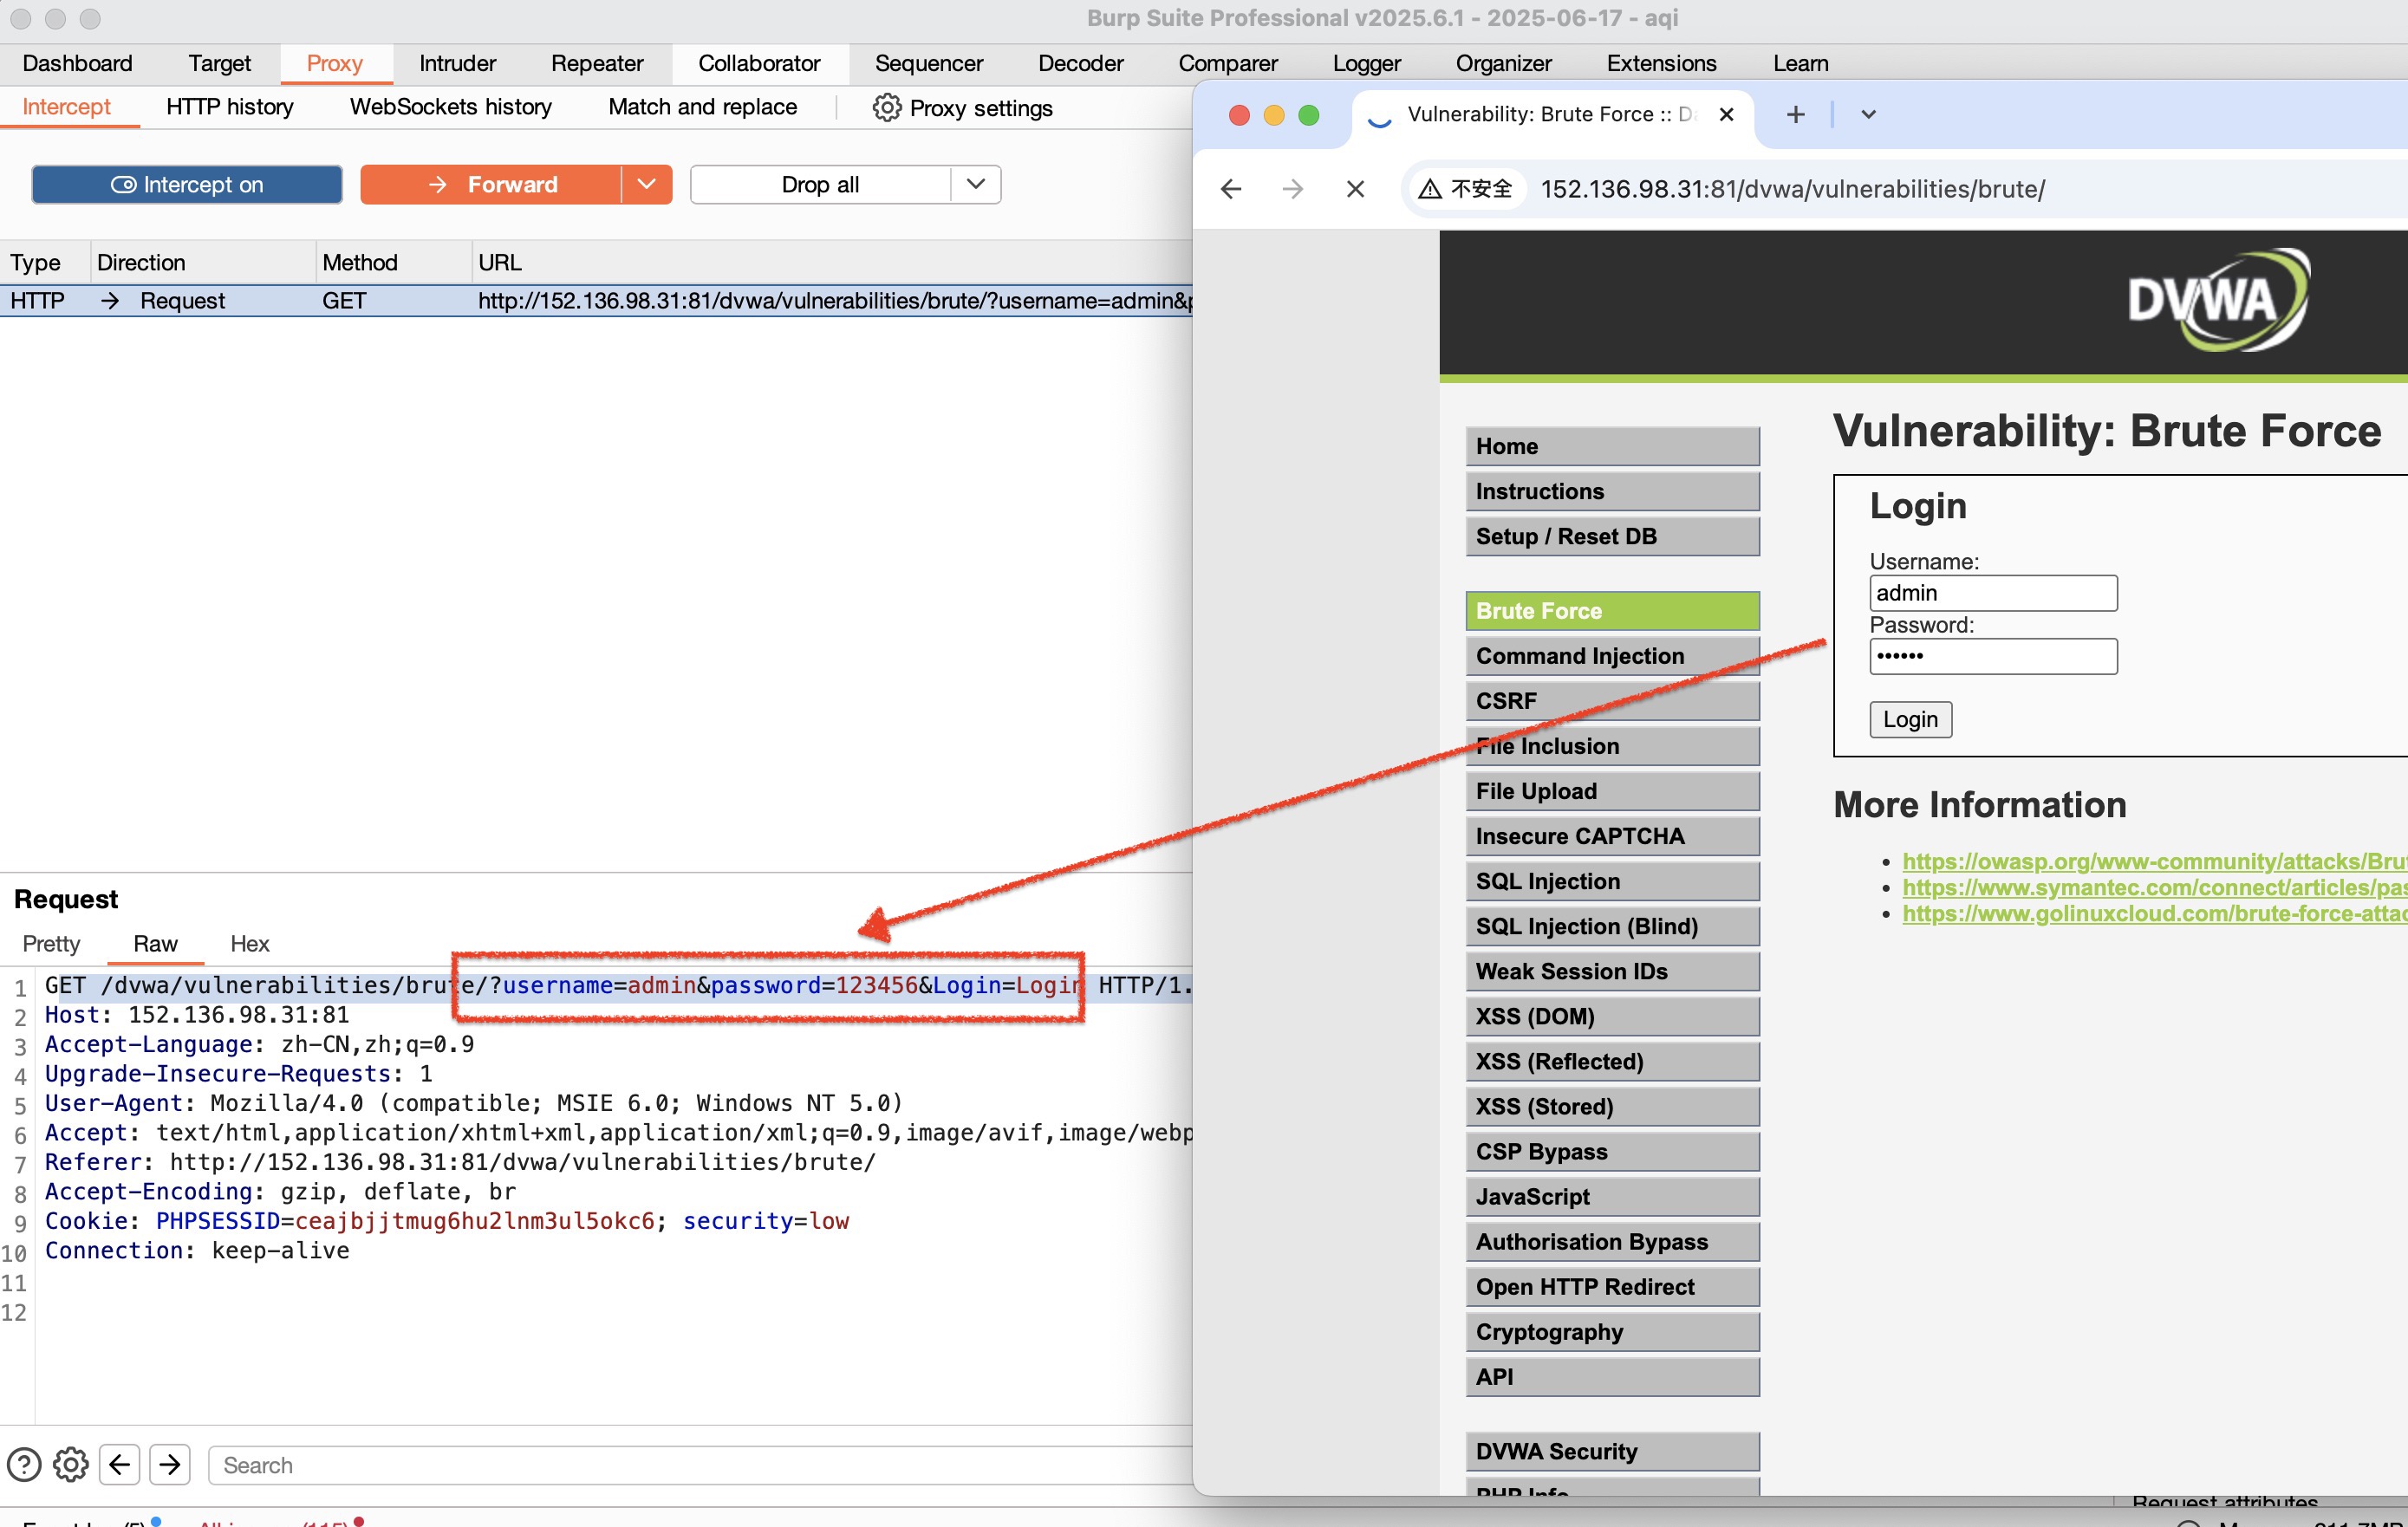
Task: Open the Repeater tab
Action: 597,64
